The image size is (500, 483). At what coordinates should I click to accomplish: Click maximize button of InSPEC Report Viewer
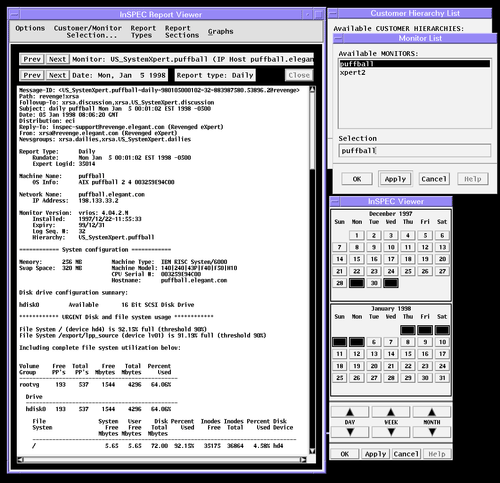point(319,15)
